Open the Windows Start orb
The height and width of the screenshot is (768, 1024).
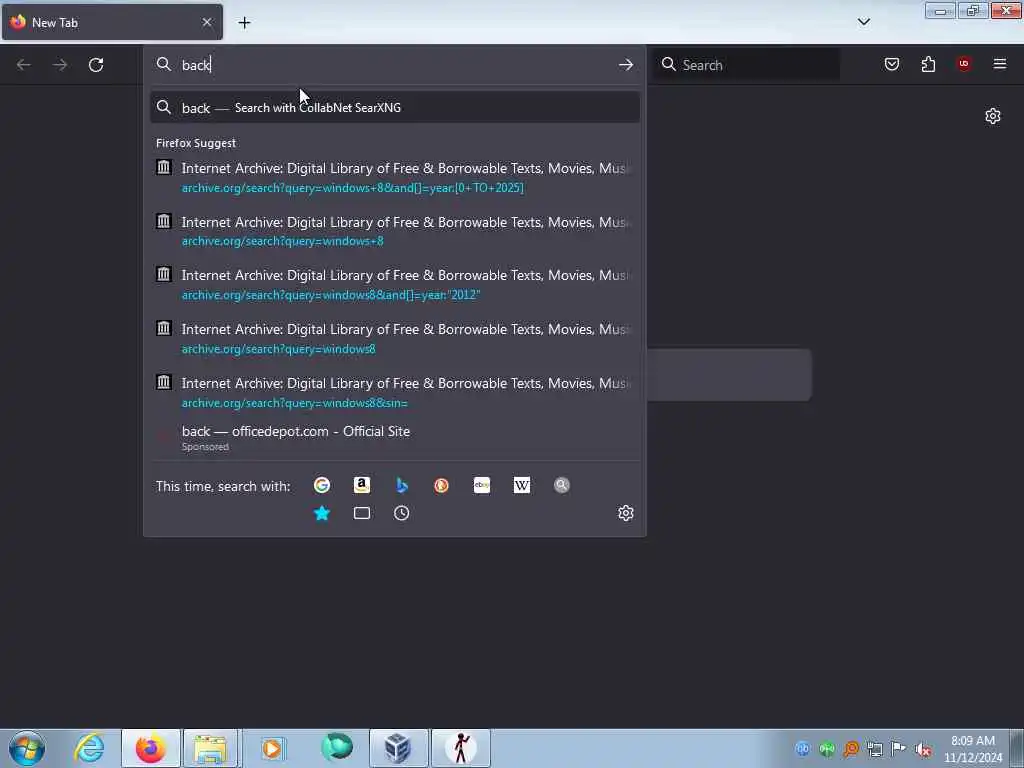pos(27,748)
